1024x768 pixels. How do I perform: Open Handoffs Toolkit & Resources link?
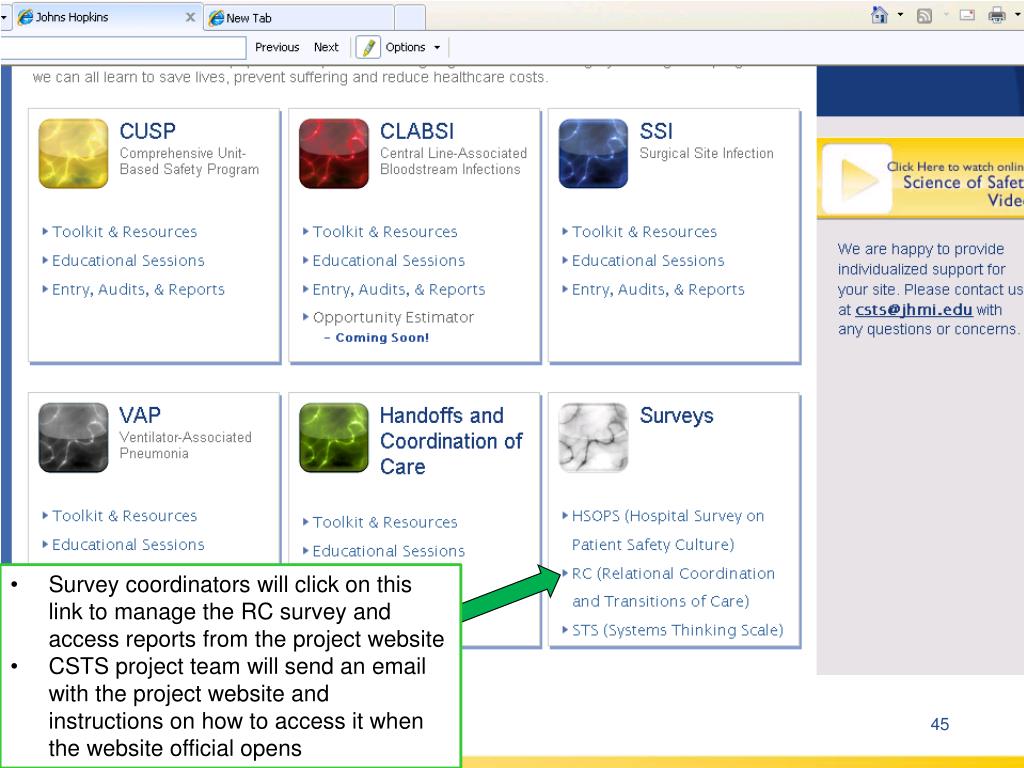385,522
